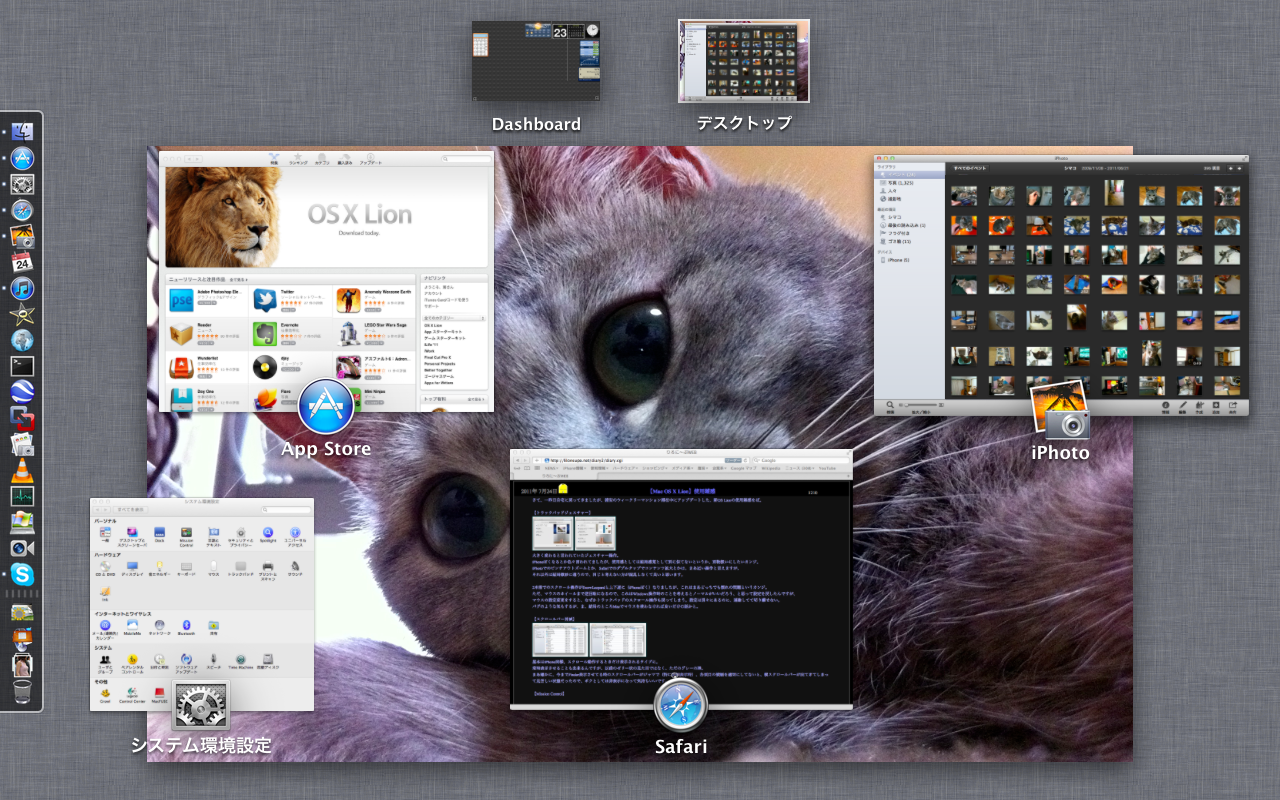1280x800 pixels.
Task: Click the iPhoto zoom slider
Action: 922,404
